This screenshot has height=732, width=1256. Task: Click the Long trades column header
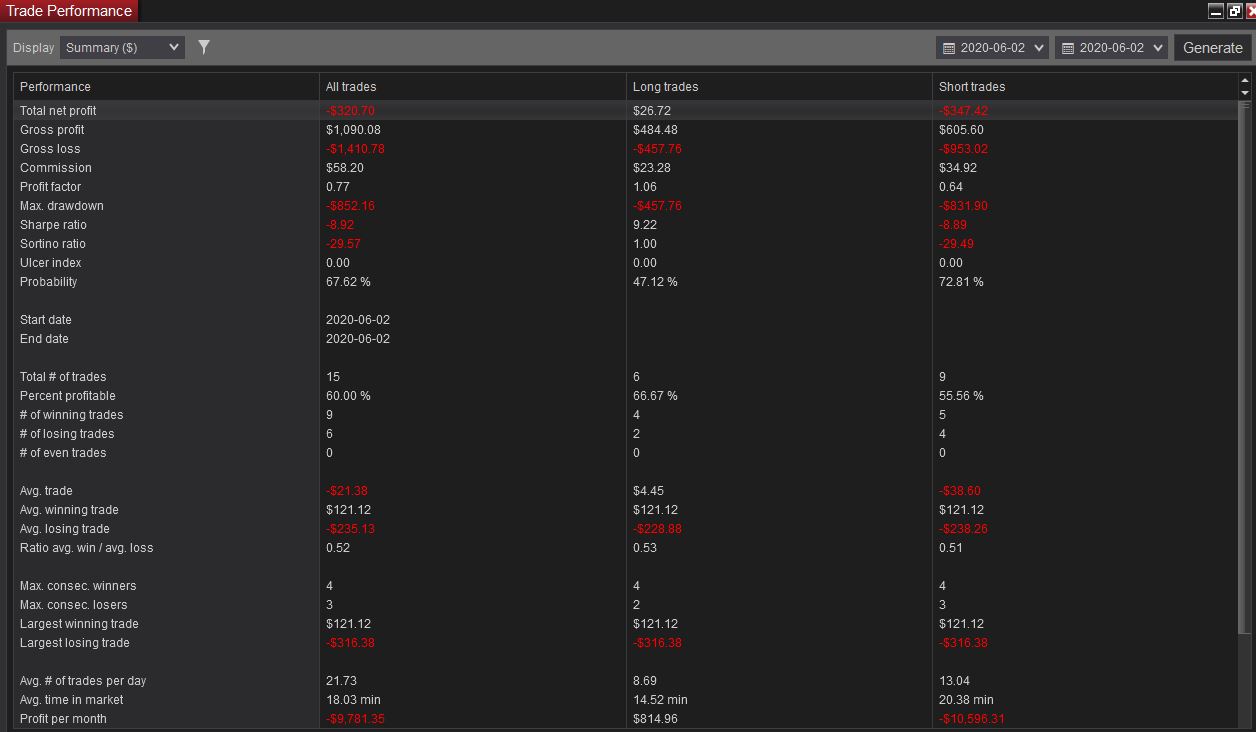pyautogui.click(x=665, y=87)
